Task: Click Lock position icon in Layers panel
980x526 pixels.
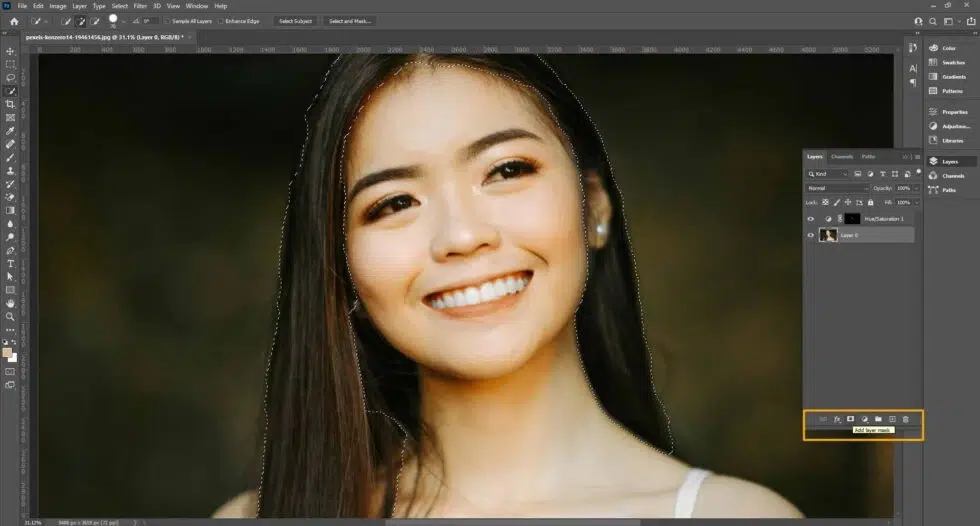Action: (x=848, y=202)
